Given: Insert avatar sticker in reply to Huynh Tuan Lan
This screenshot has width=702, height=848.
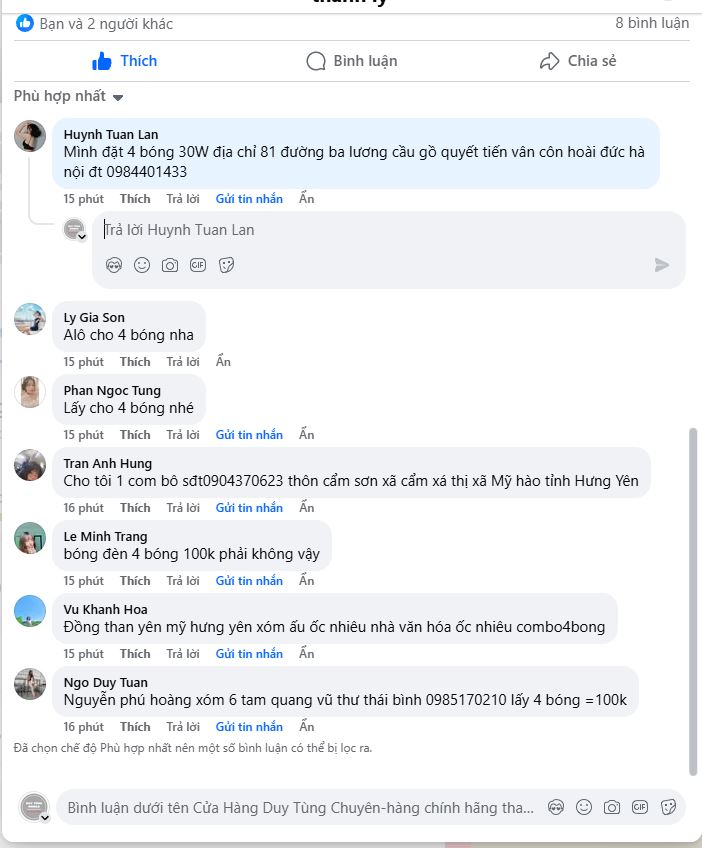Looking at the screenshot, I should [114, 265].
